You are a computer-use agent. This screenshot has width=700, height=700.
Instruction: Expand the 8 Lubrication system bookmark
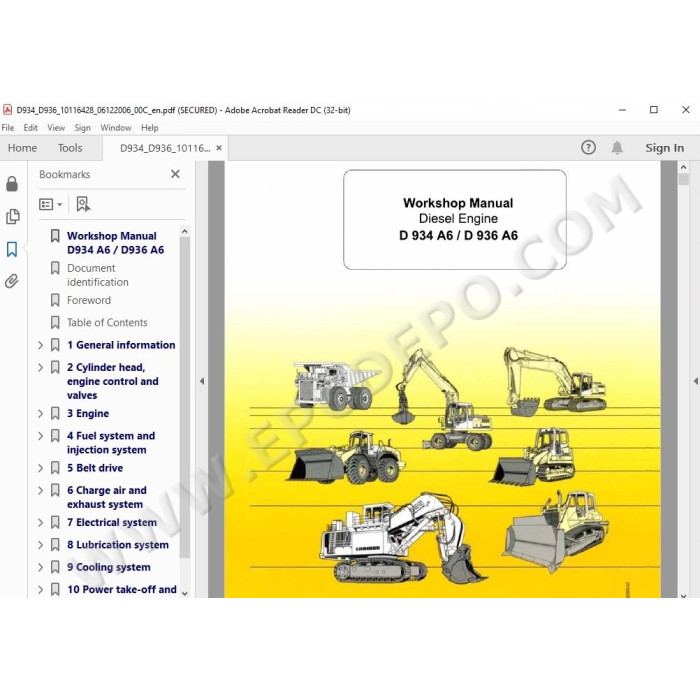pyautogui.click(x=40, y=545)
